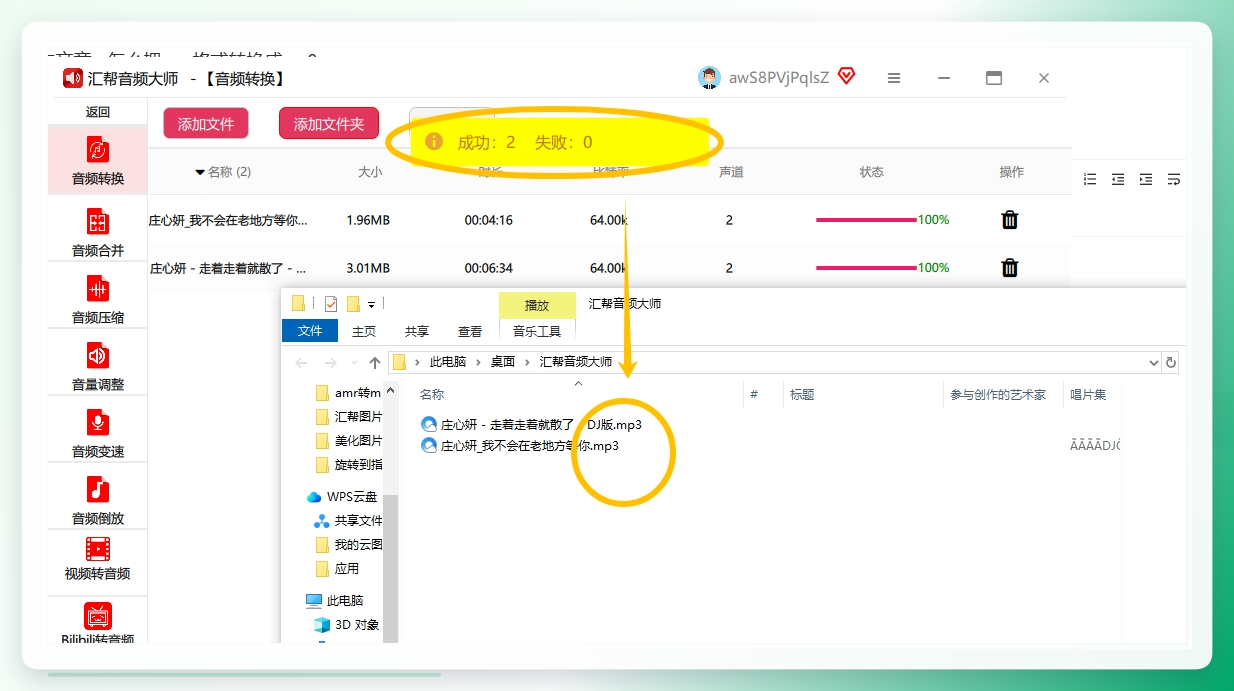
Task: Click Explorer back arrow
Action: [x=301, y=362]
